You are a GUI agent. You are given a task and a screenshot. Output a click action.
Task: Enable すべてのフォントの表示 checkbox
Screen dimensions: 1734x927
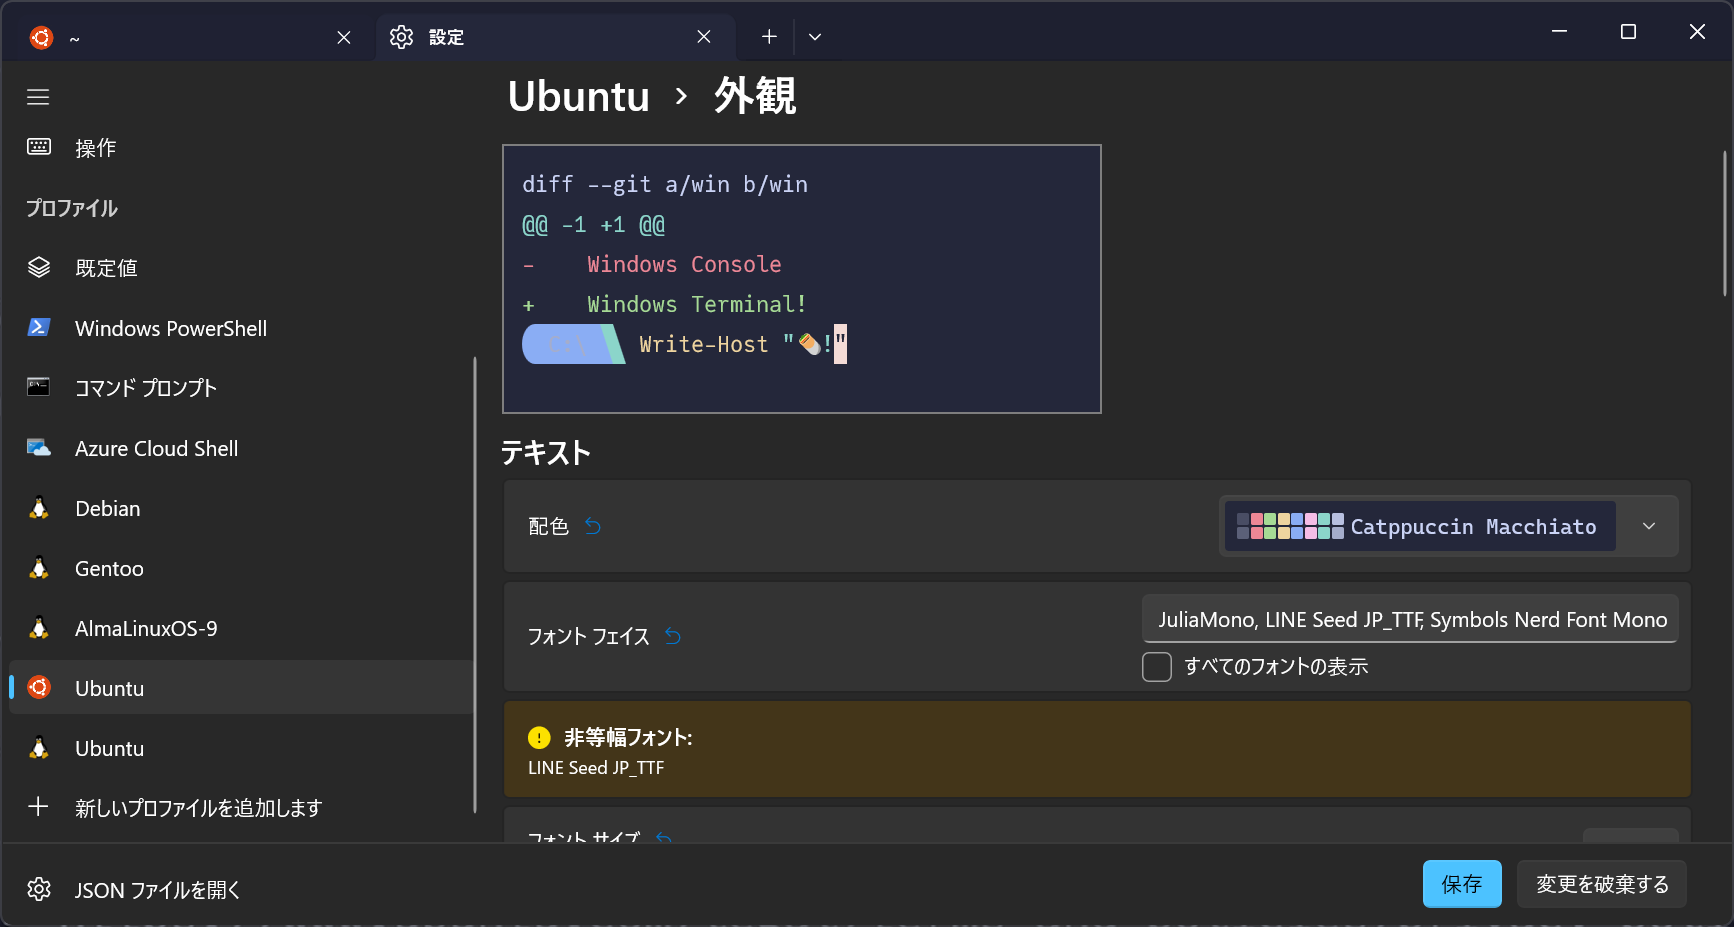pyautogui.click(x=1157, y=667)
